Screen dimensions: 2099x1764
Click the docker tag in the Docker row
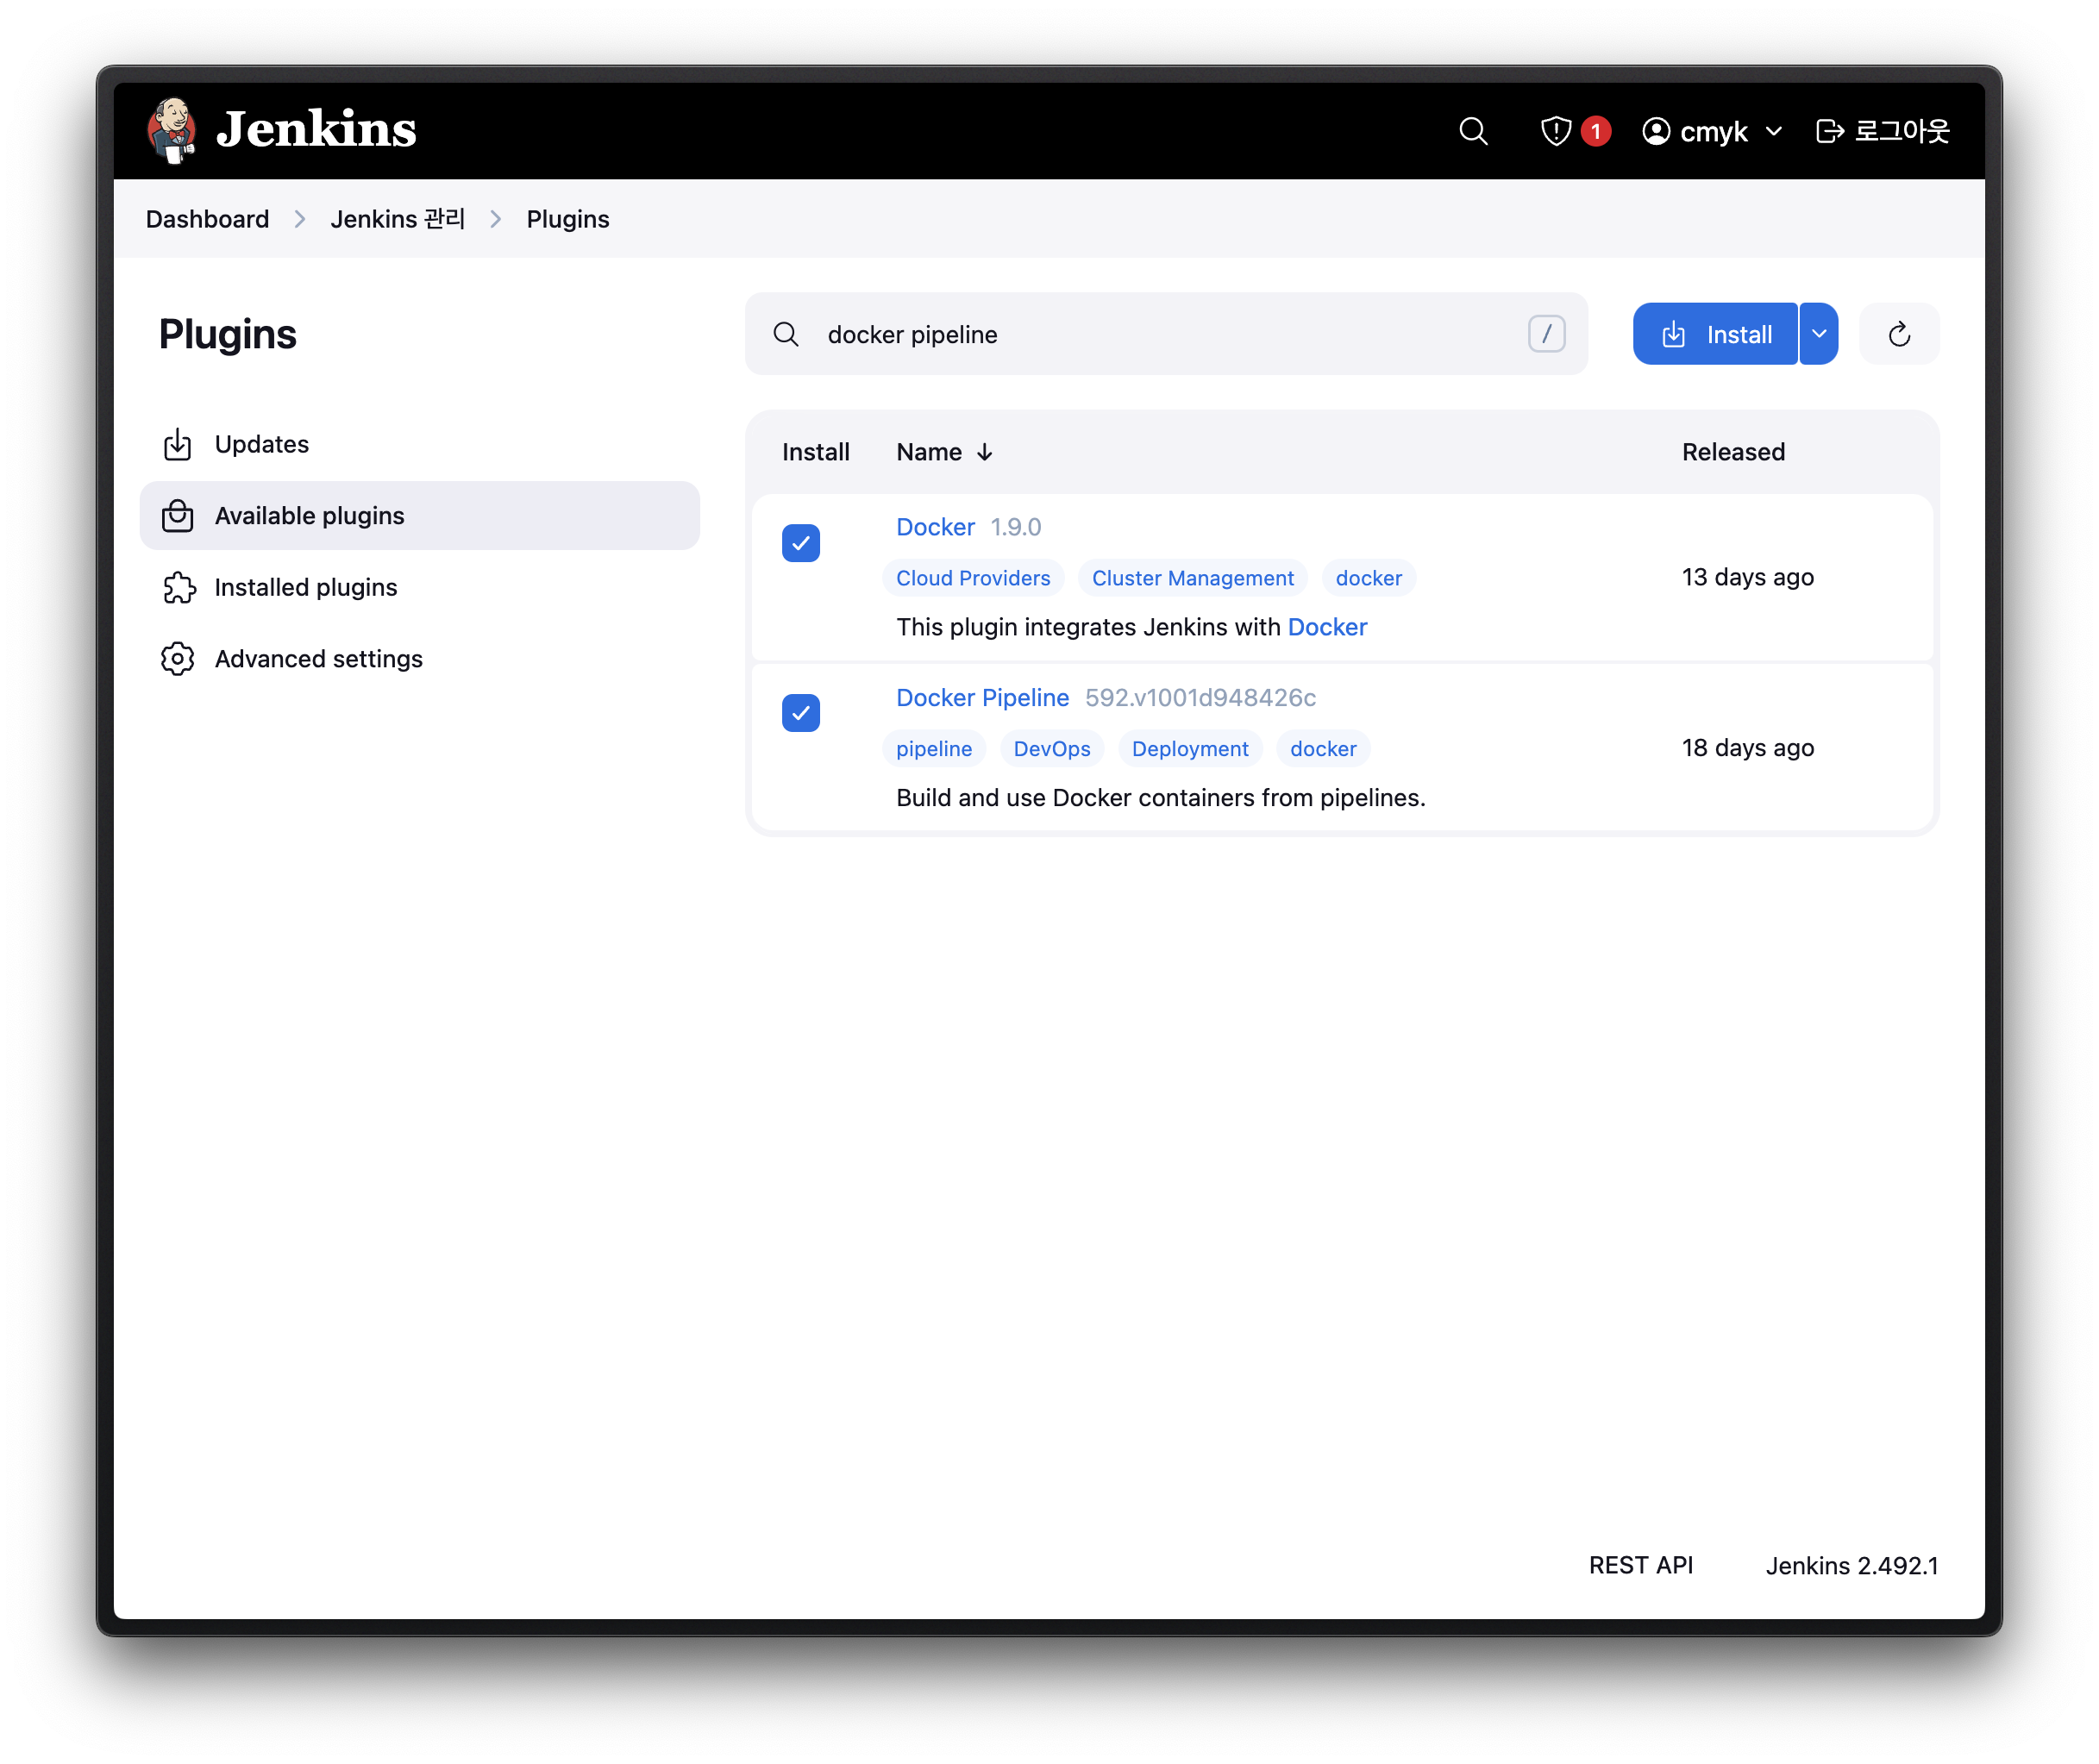tap(1368, 578)
